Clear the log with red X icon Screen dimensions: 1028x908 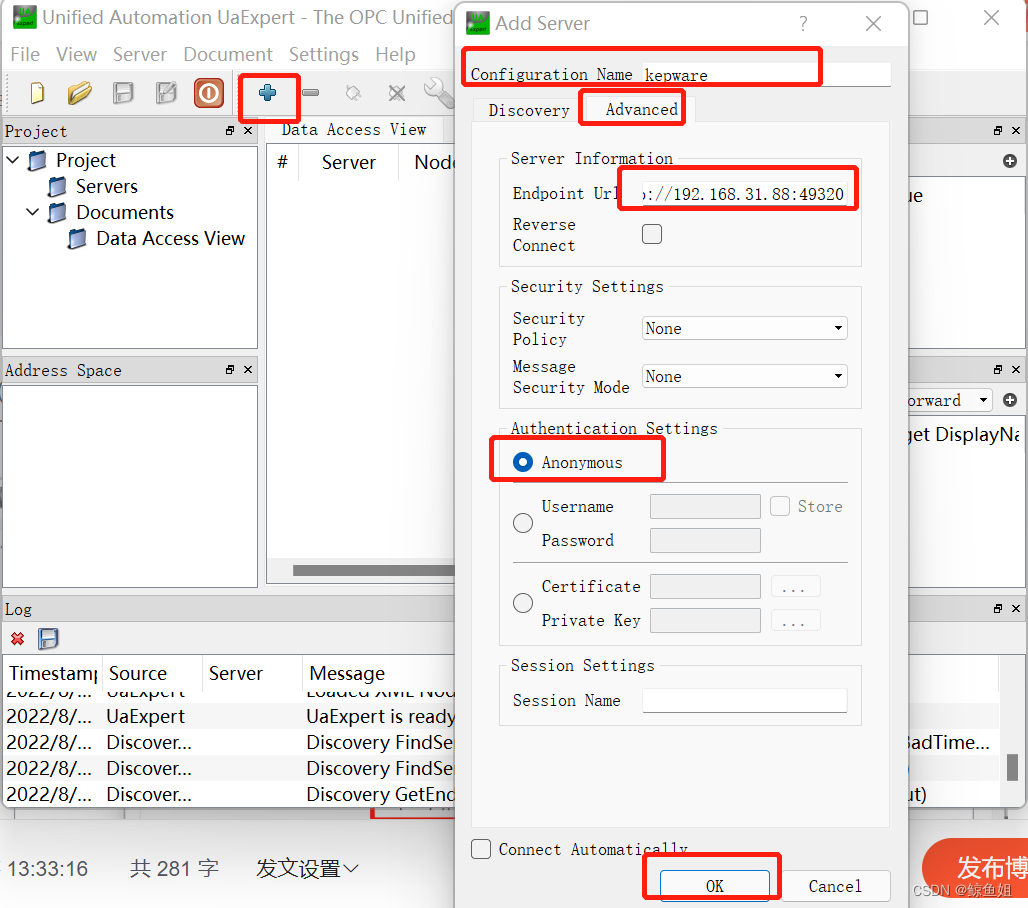tap(18, 639)
